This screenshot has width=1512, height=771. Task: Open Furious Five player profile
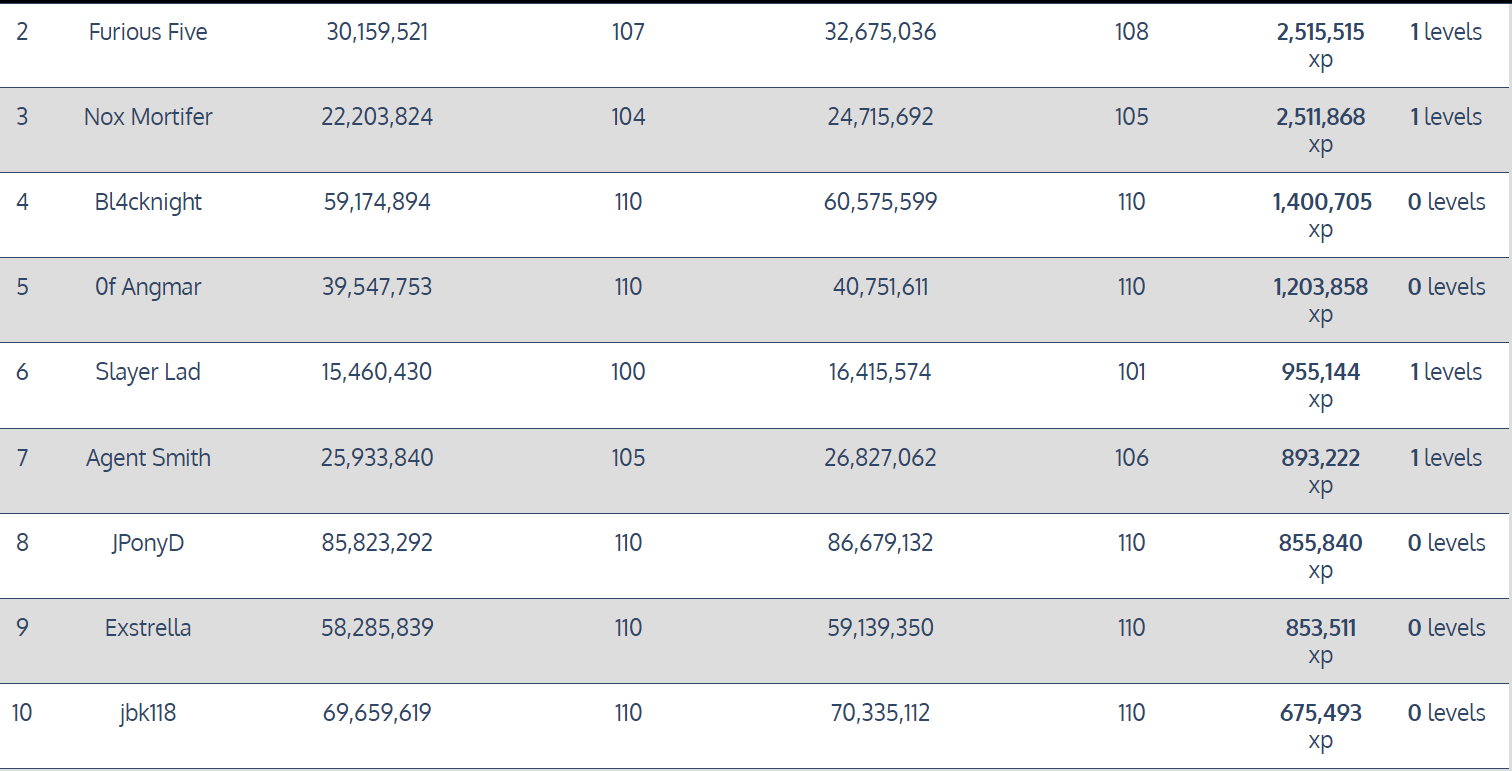pos(148,32)
